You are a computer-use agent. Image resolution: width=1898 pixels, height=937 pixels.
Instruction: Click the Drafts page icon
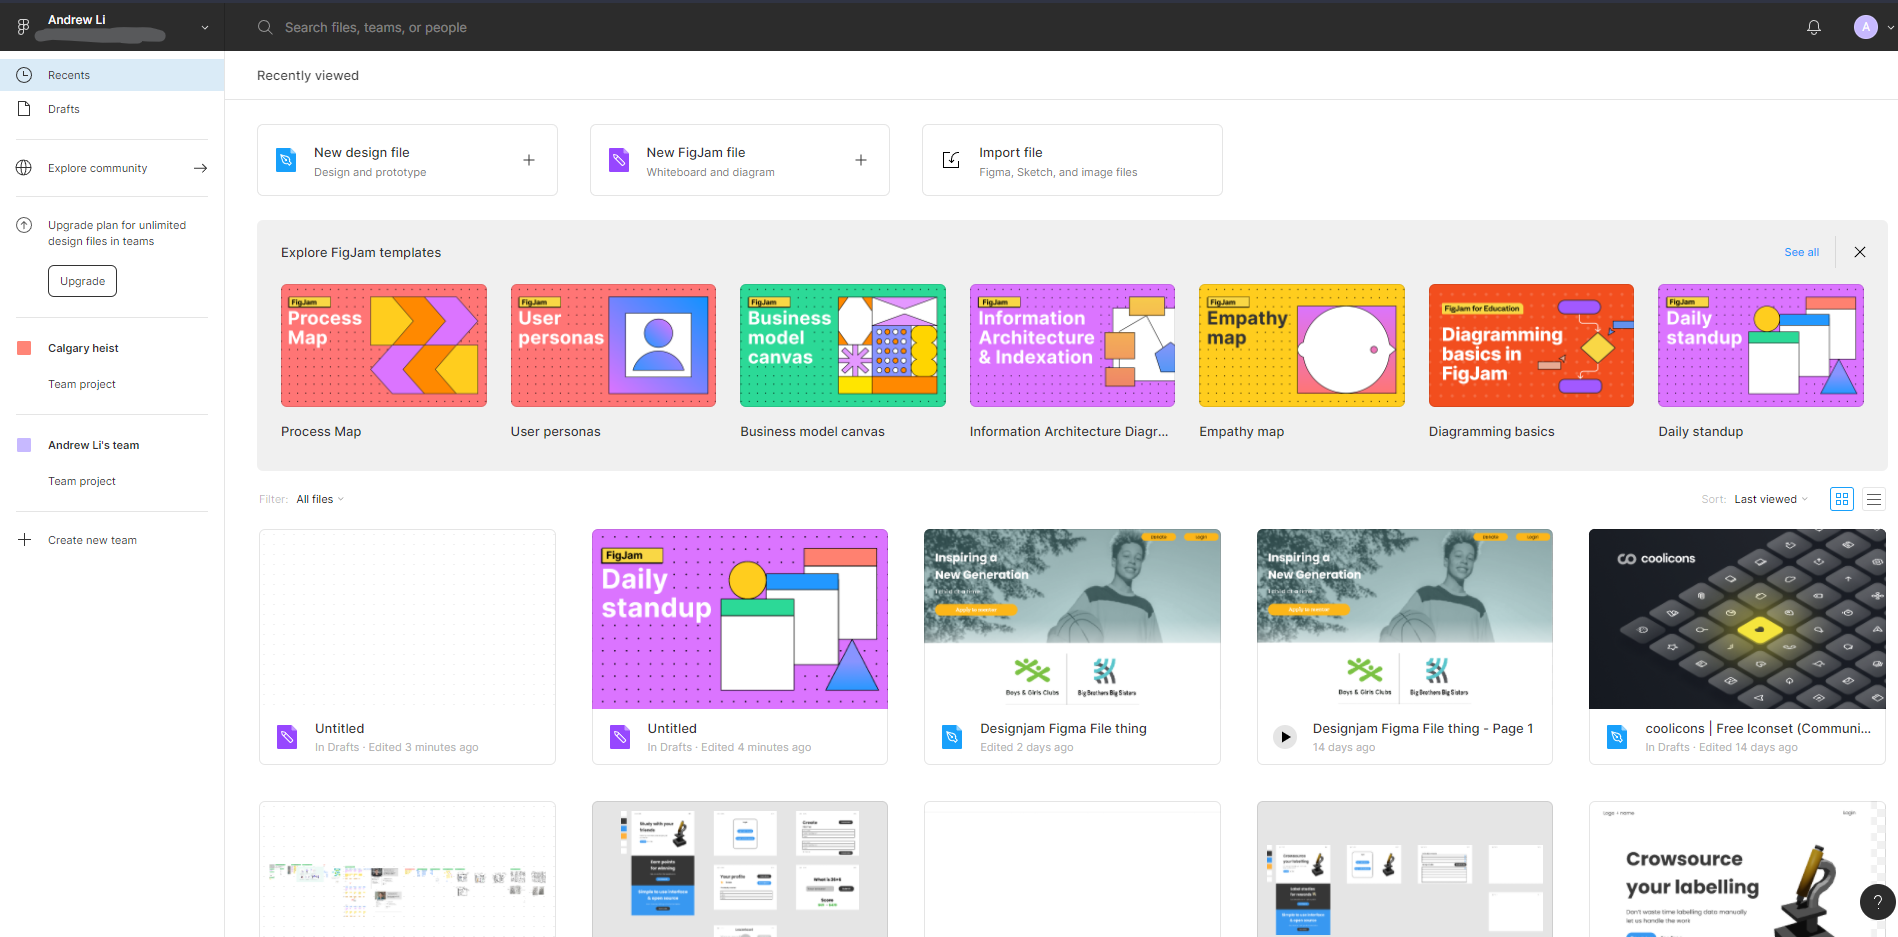click(x=24, y=109)
